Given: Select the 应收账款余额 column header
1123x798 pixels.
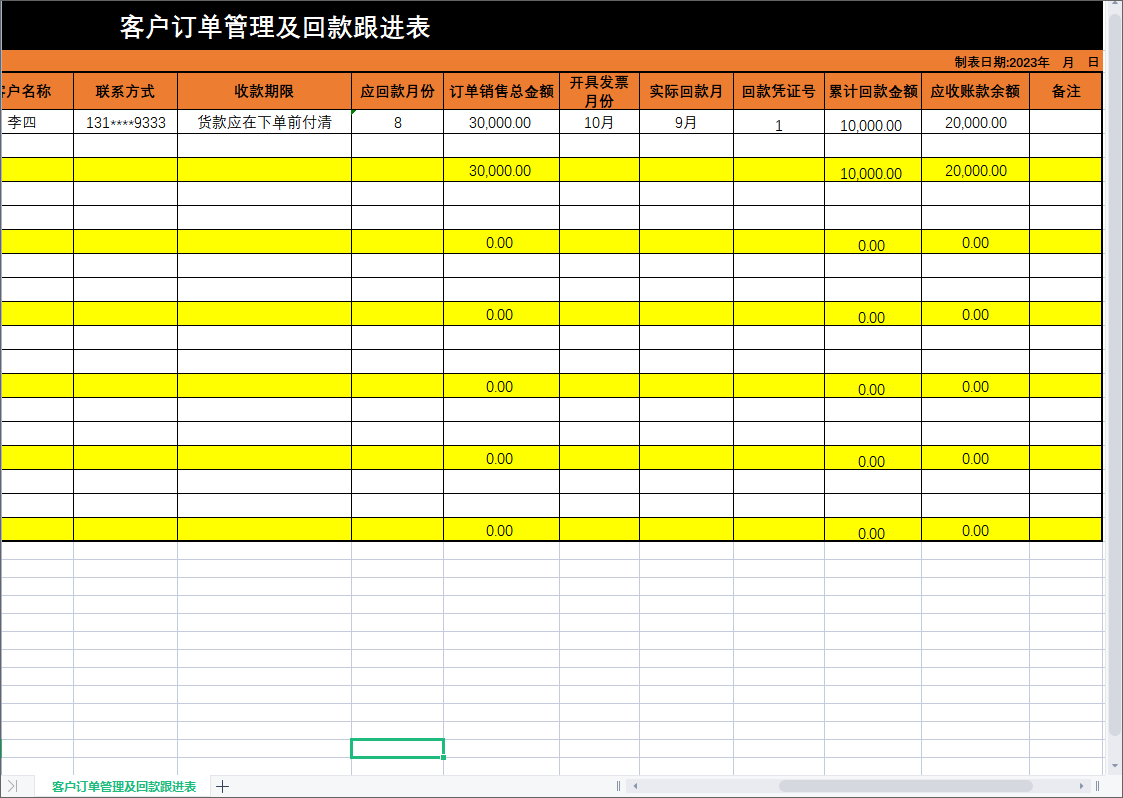Looking at the screenshot, I should pyautogui.click(x=975, y=91).
